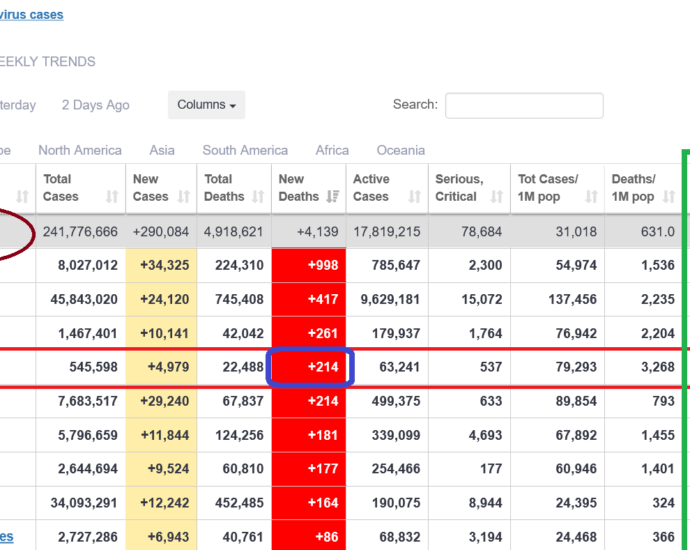Filter table by Africa
The height and width of the screenshot is (550, 690).
332,150
